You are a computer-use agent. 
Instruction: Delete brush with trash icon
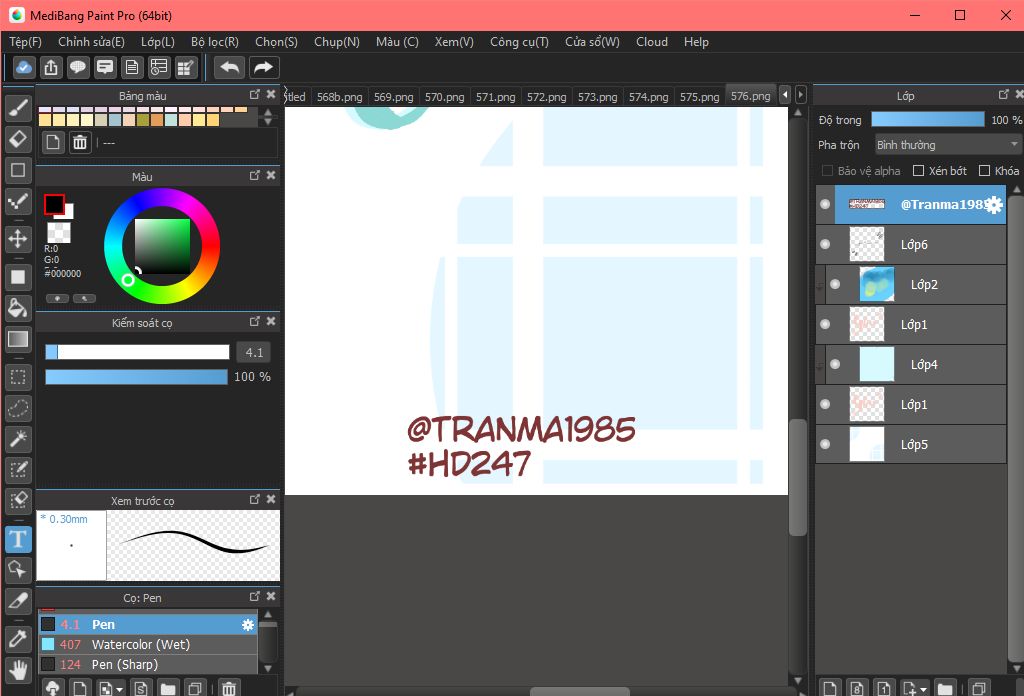click(229, 688)
